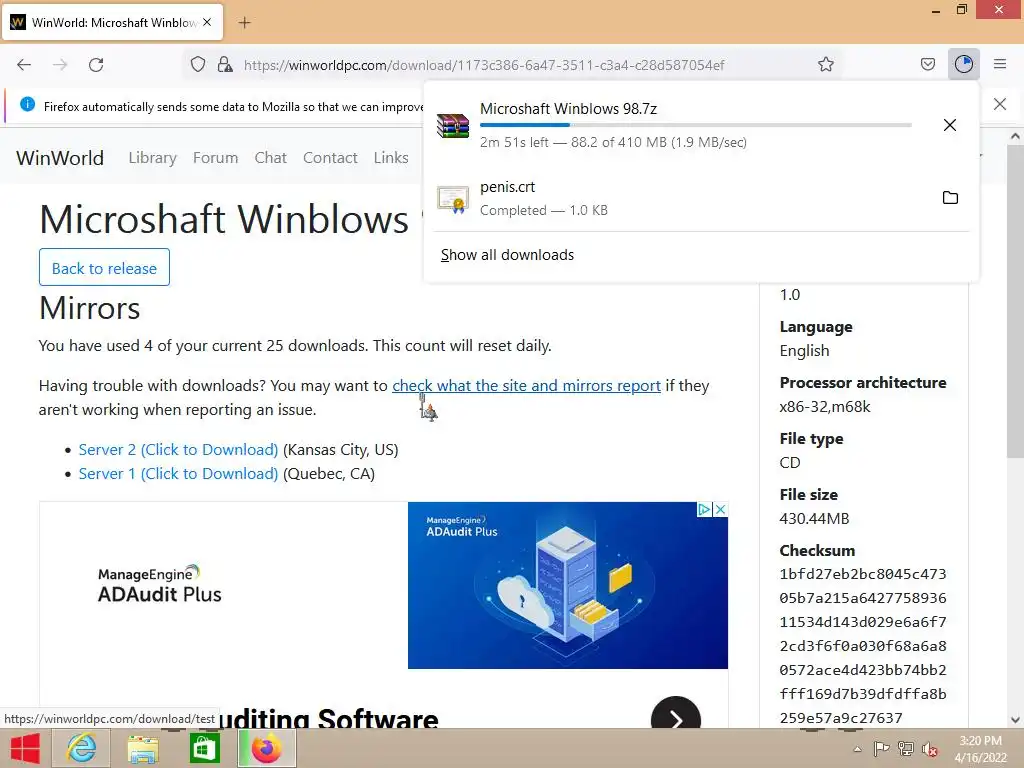The image size is (1024, 768).
Task: Open the Pocket save icon
Action: tap(927, 64)
